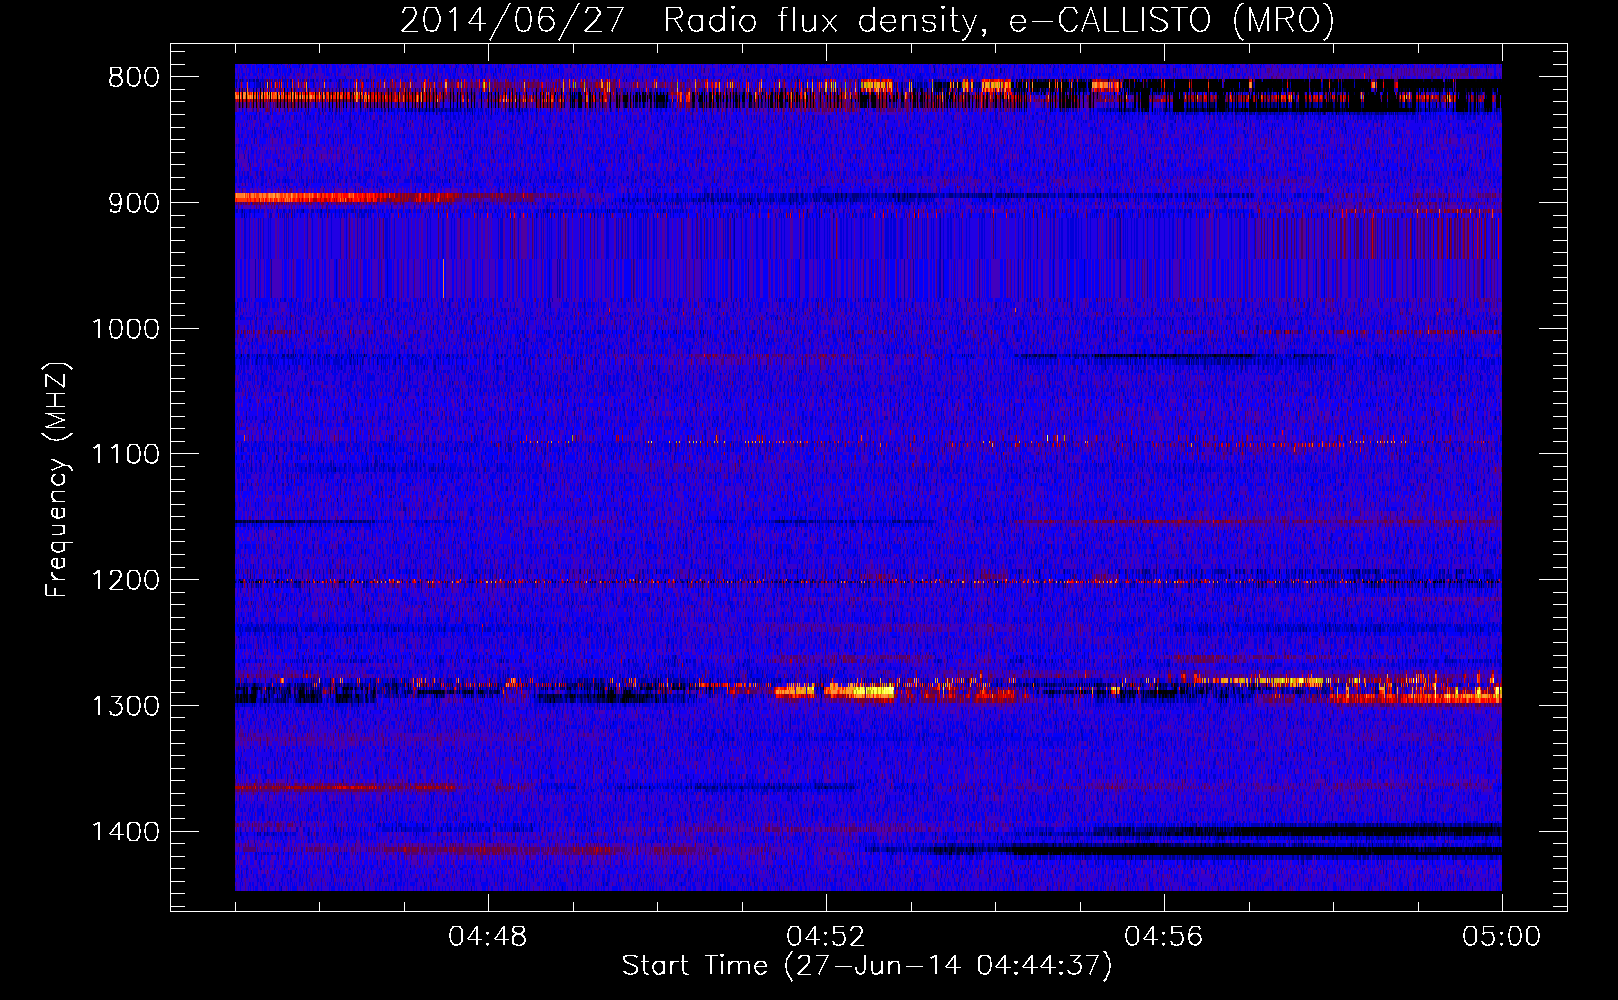This screenshot has height=1000, width=1618.
Task: Click the 1100 frequency tick label
Action: [x=125, y=455]
